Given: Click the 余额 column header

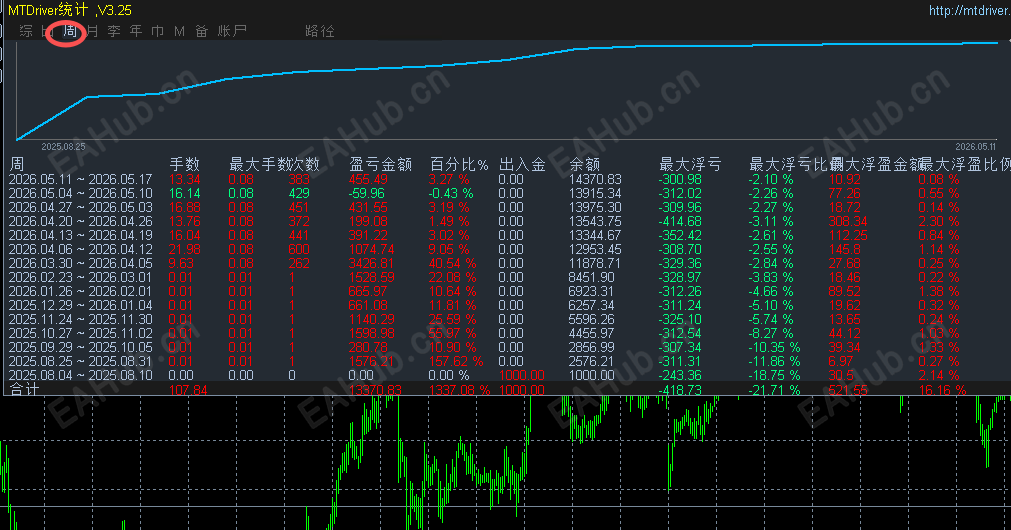Looking at the screenshot, I should point(585,164).
